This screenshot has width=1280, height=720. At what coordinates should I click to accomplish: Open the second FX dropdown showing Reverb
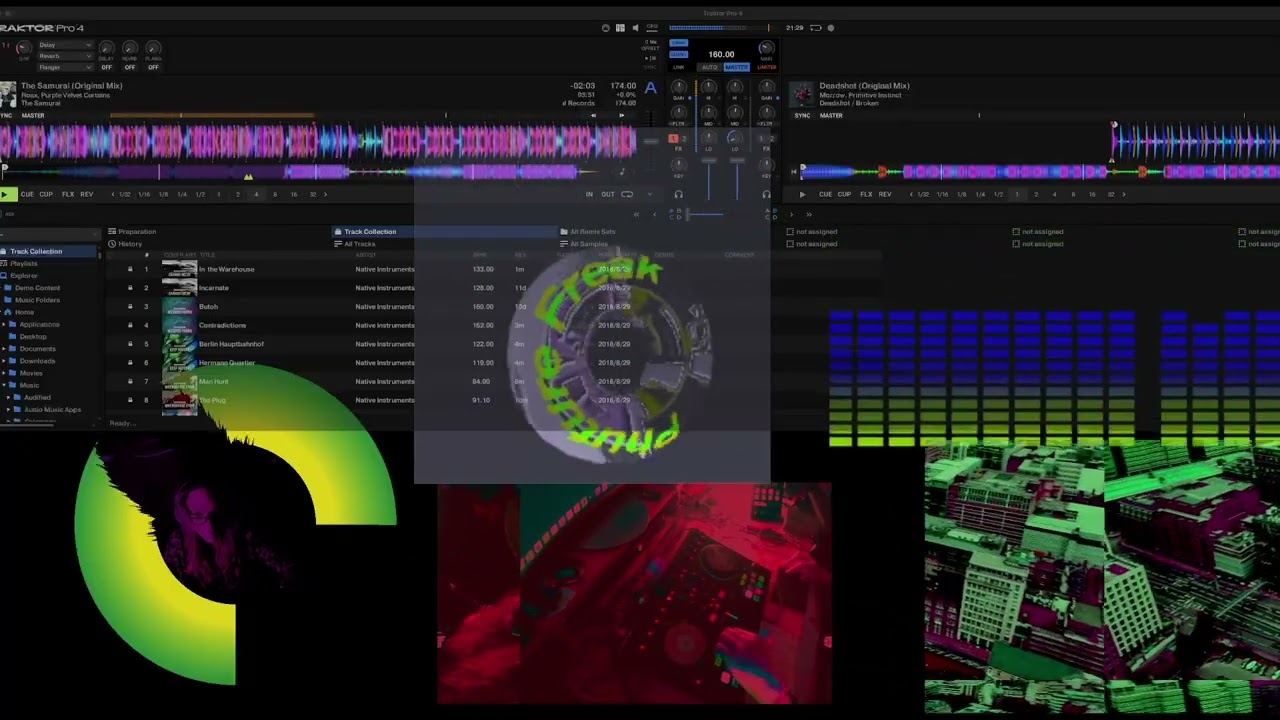65,57
